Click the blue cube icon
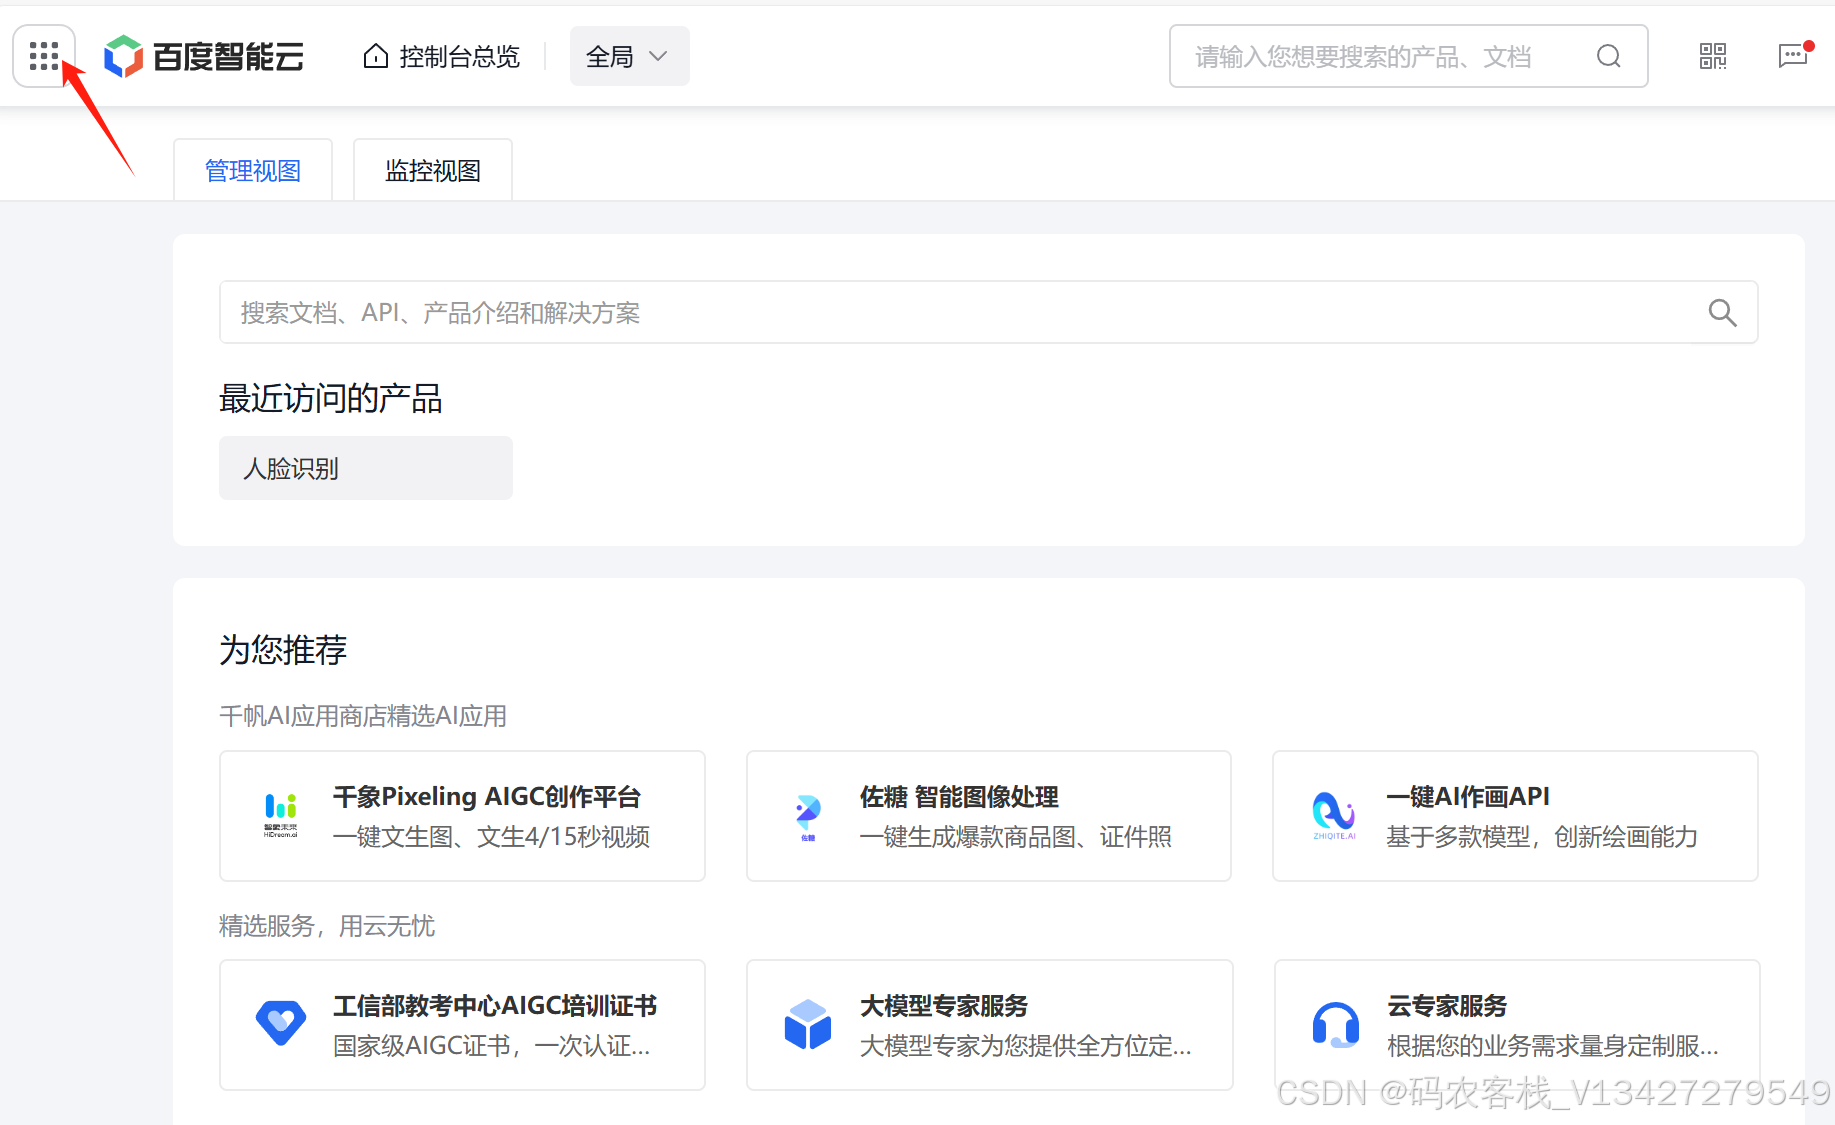Screen dimensions: 1835x1125 tap(808, 1024)
